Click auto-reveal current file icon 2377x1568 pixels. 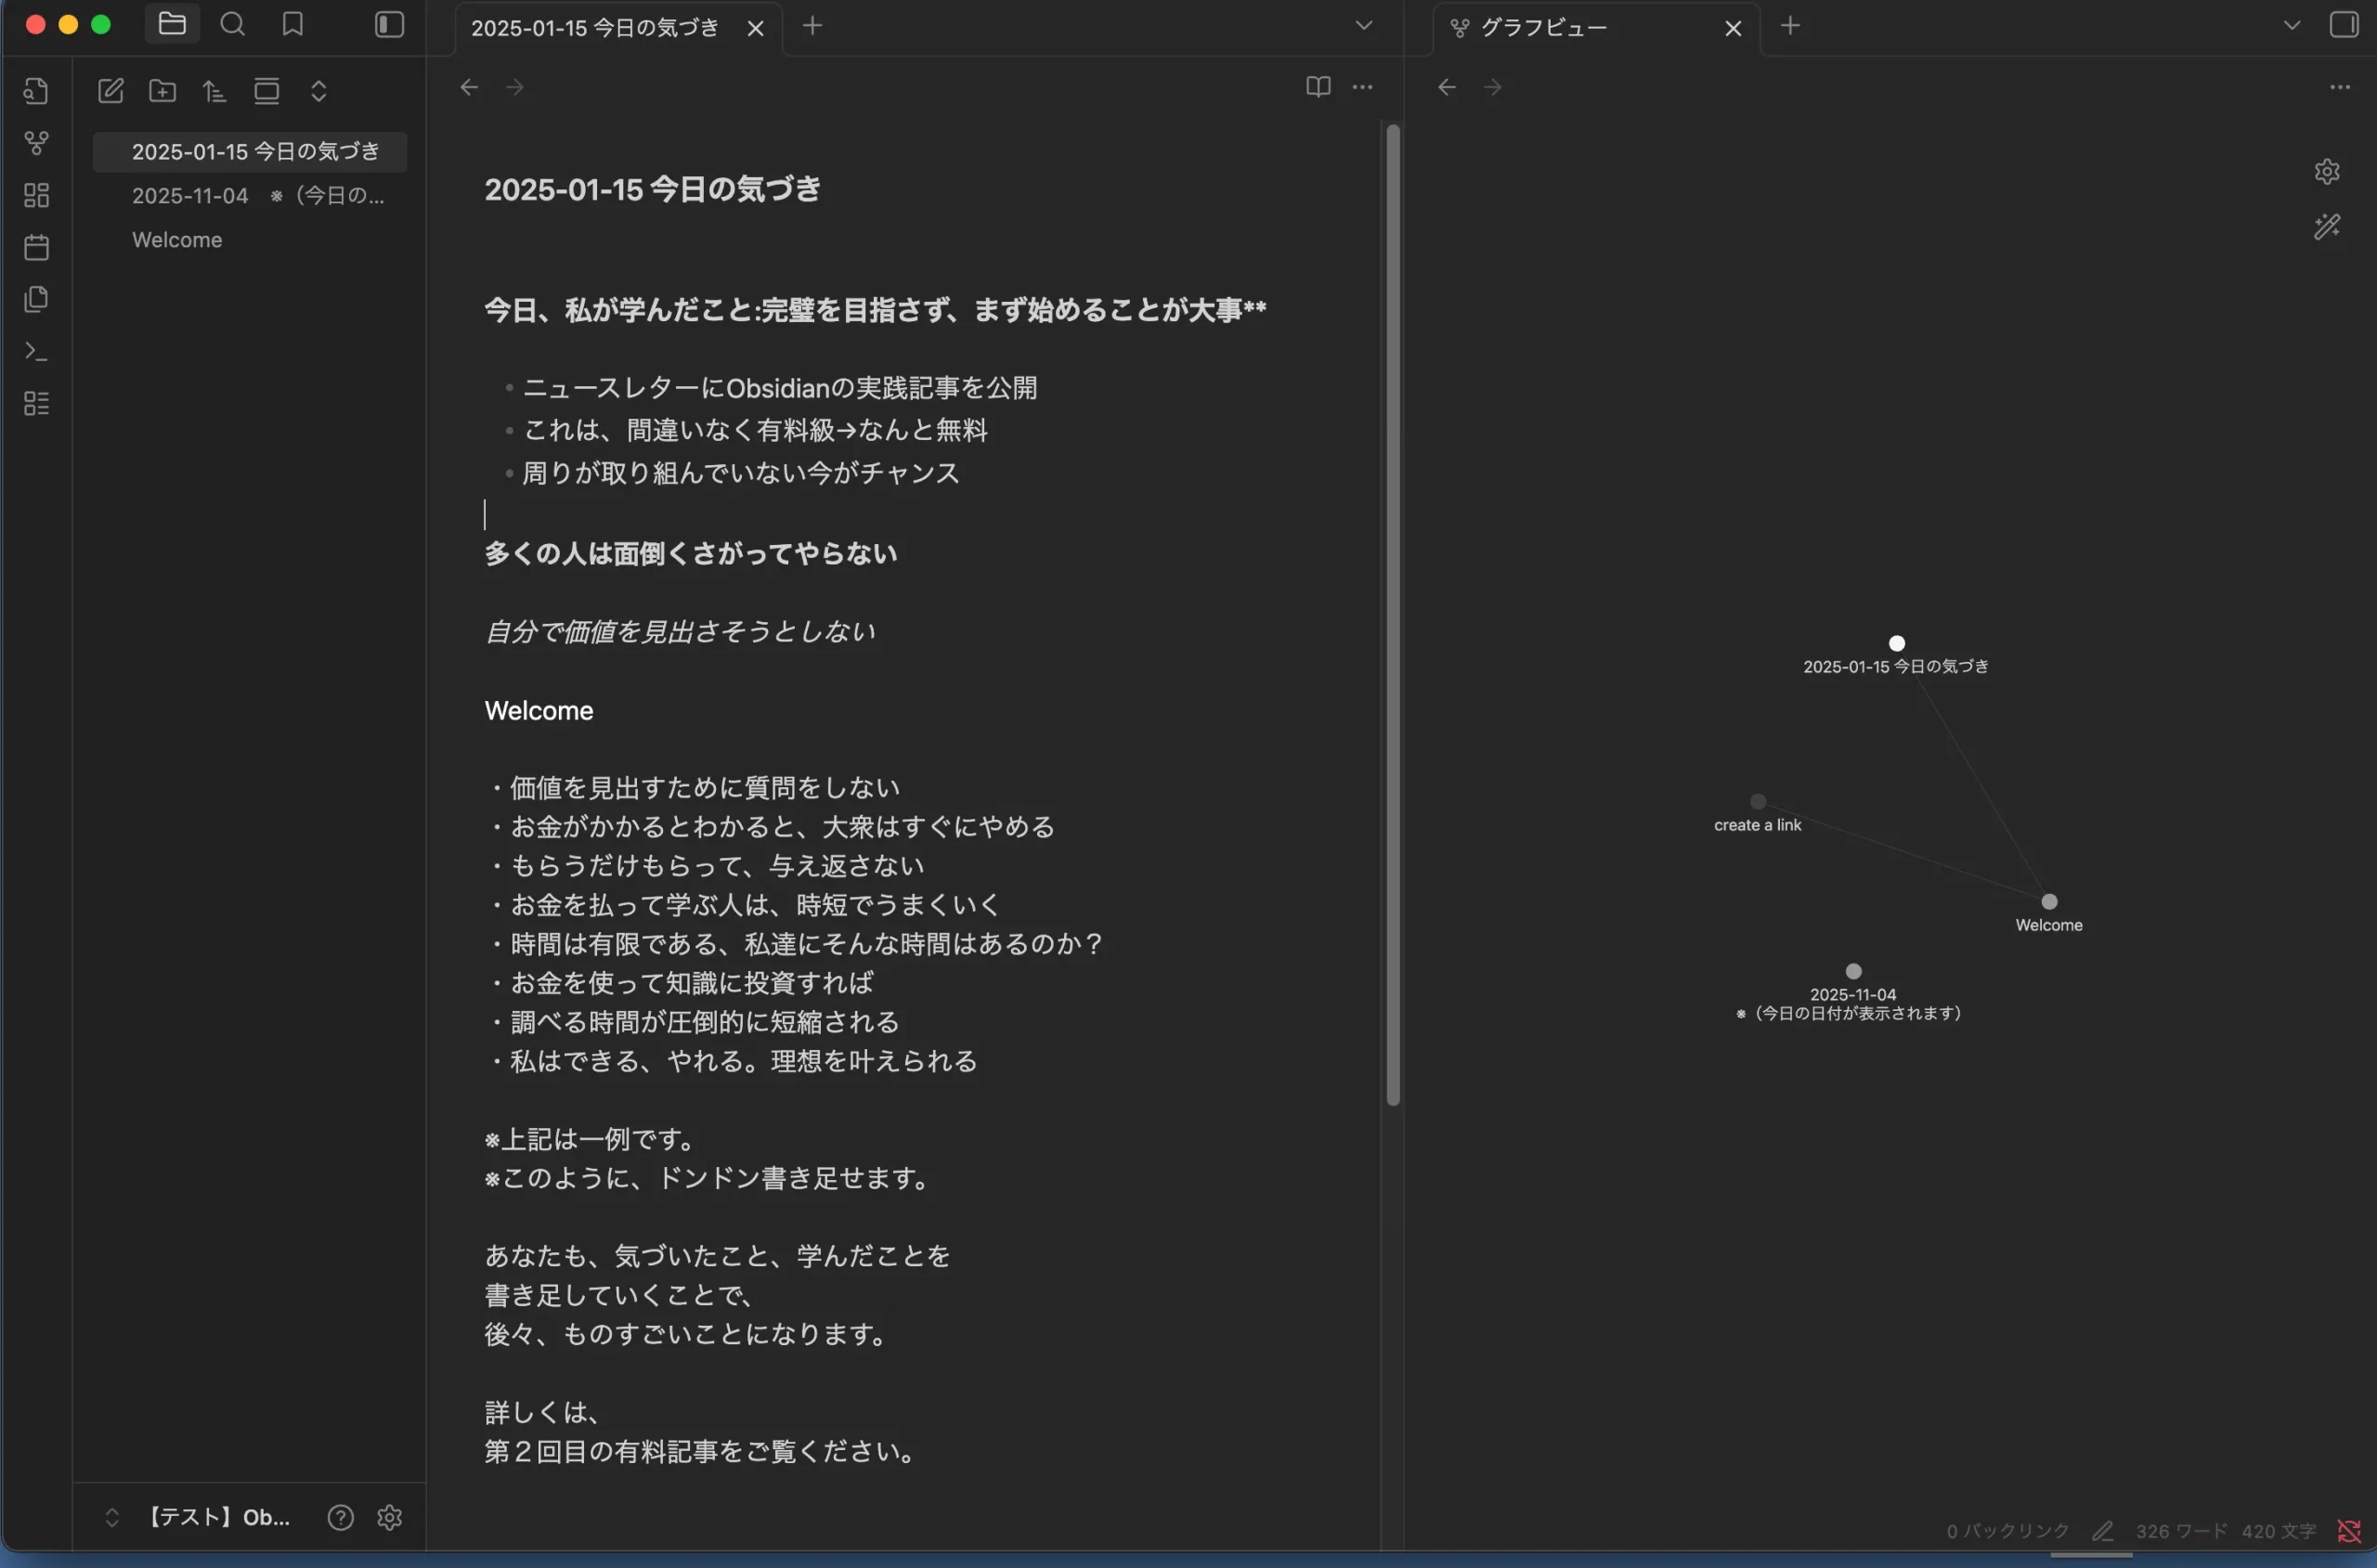coord(266,91)
